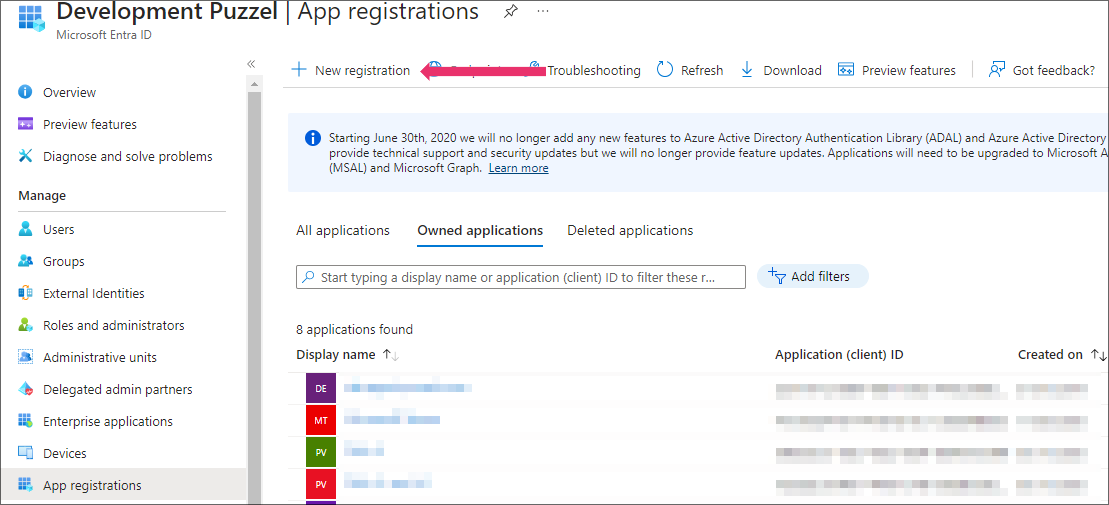Click the purple DE application avatar
The width and height of the screenshot is (1109, 505).
click(x=321, y=388)
